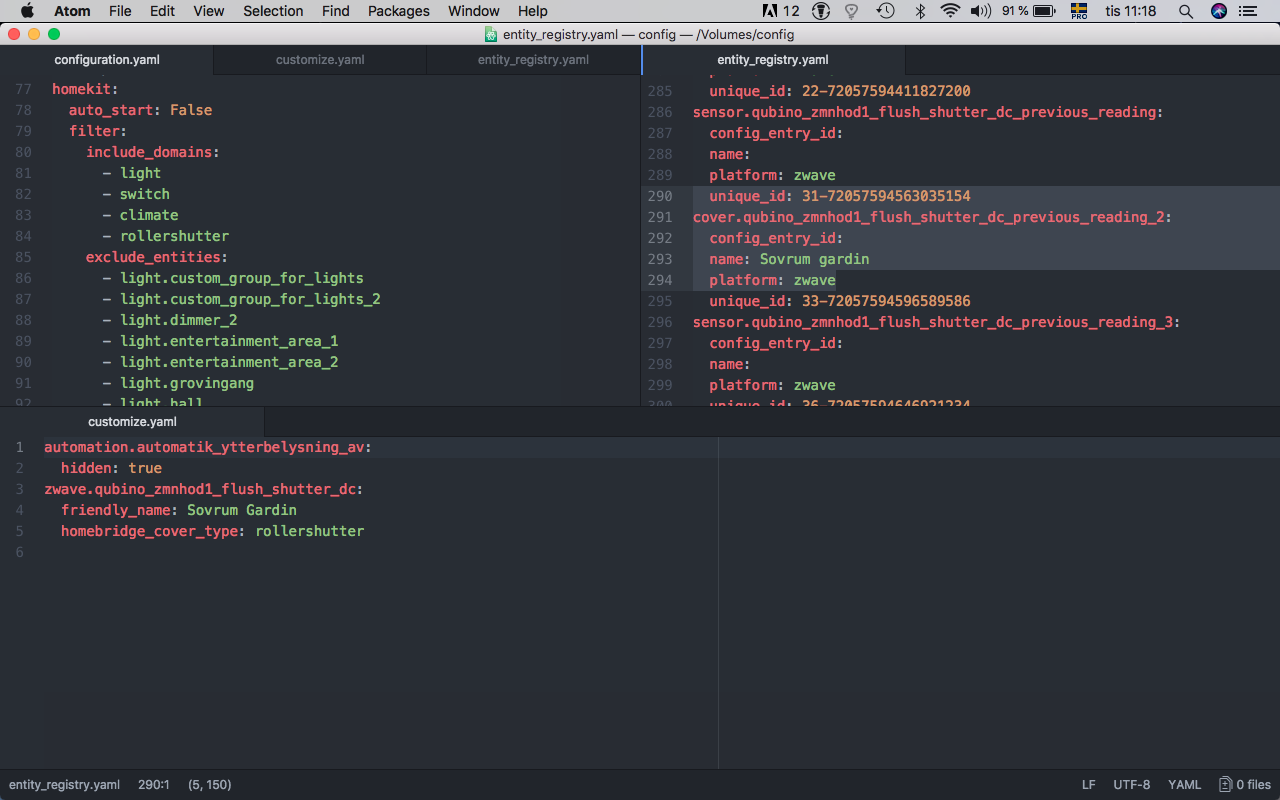Viewport: 1280px width, 800px height.
Task: Open the Swedish keyboard input source menu
Action: click(1079, 11)
